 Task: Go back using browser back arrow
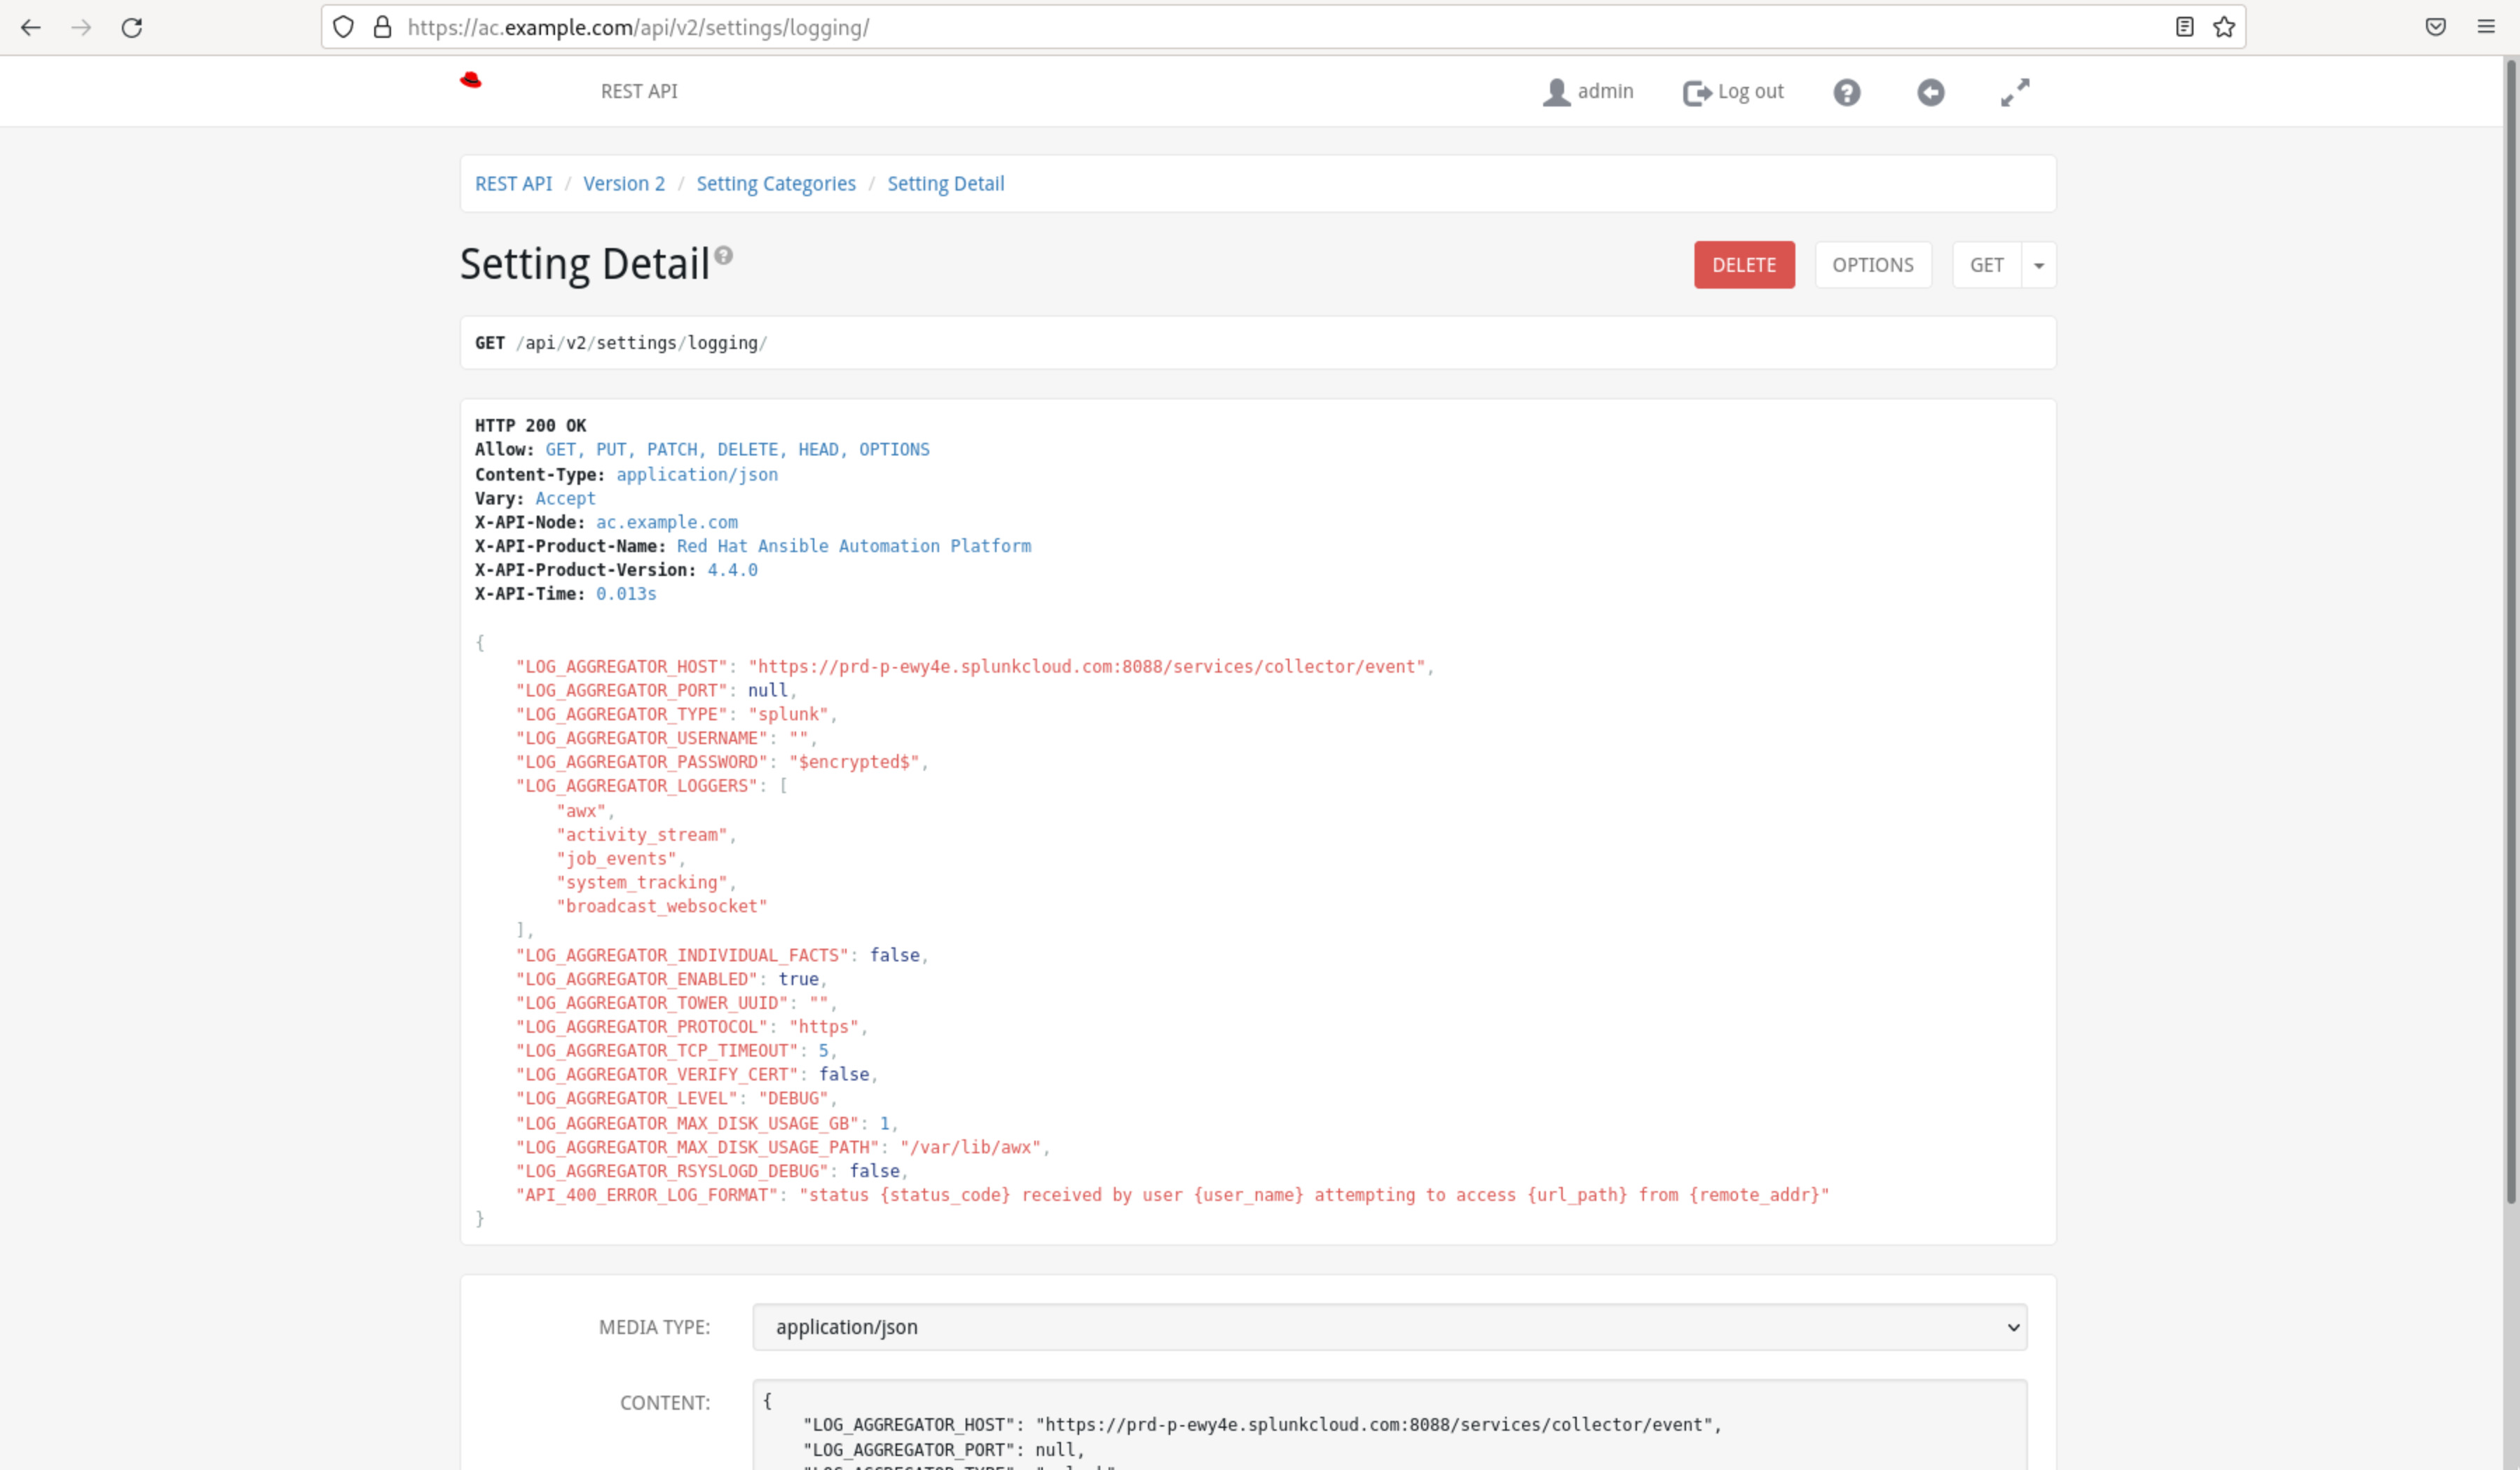31,27
